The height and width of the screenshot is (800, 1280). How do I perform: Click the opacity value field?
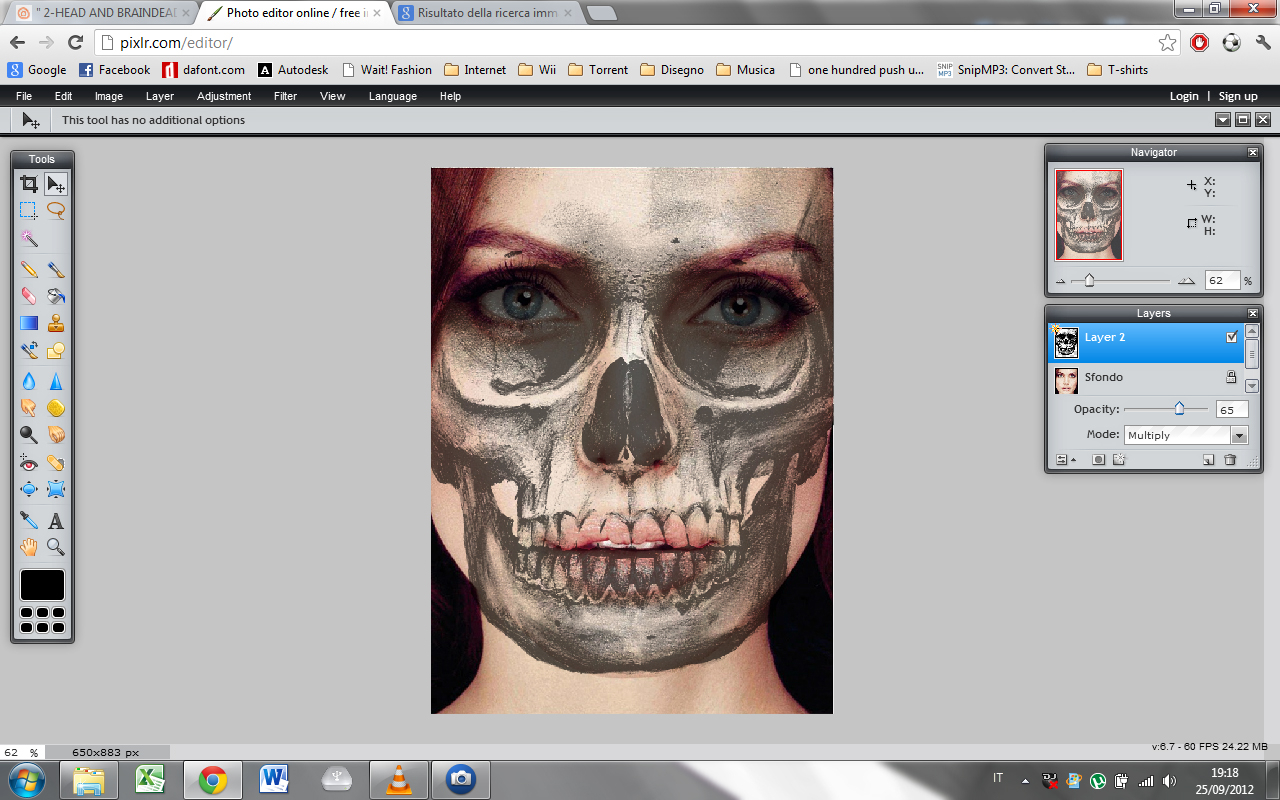(x=1232, y=410)
